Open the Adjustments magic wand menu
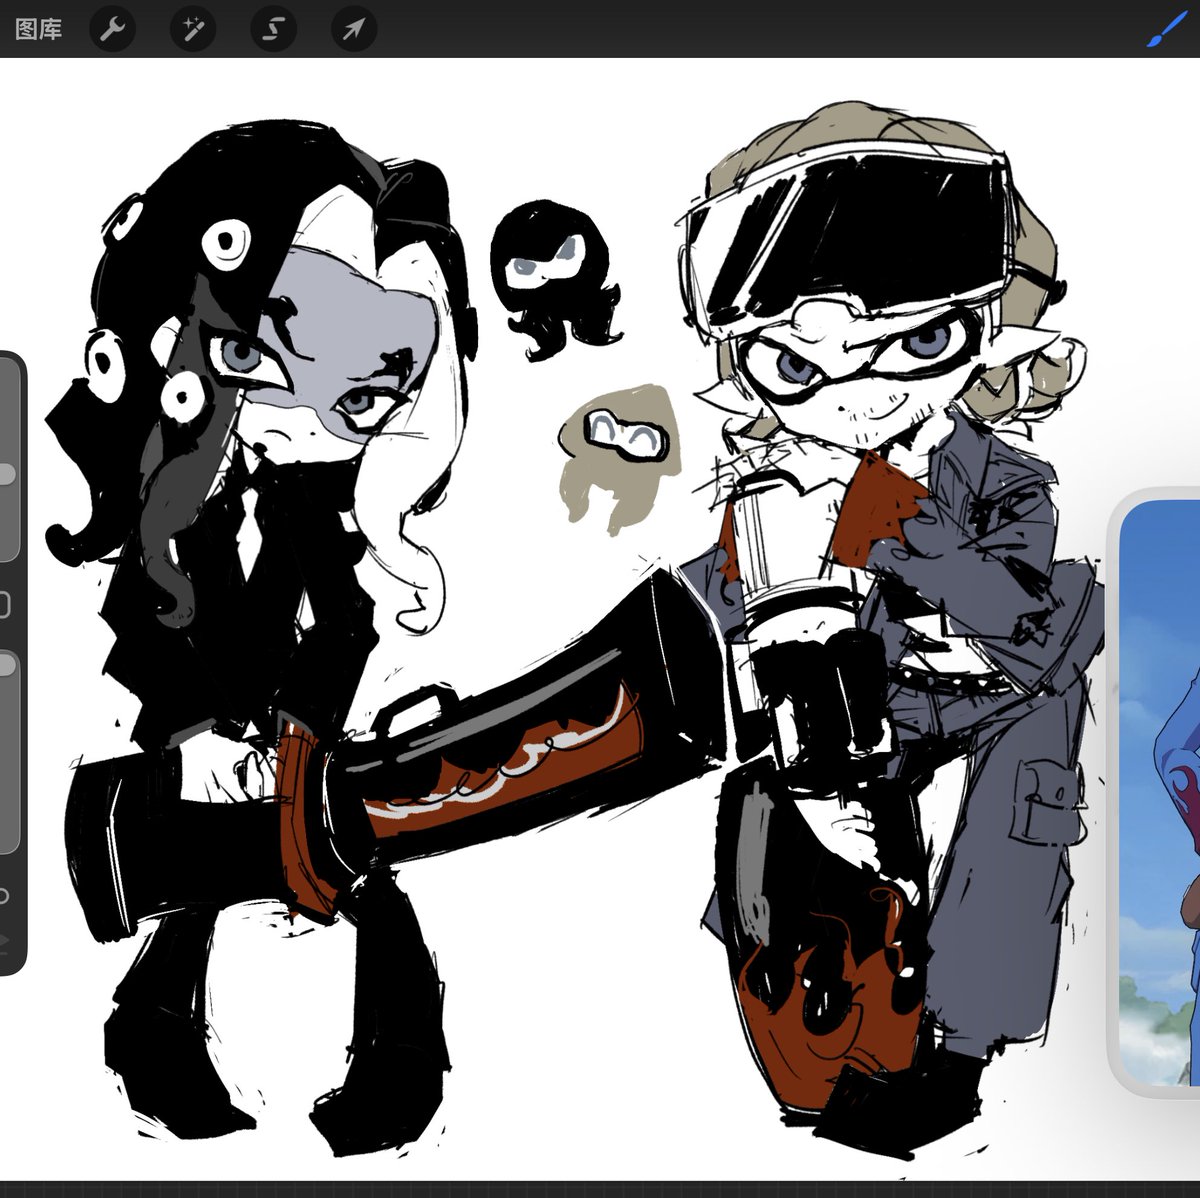1200x1198 pixels. pos(193,29)
